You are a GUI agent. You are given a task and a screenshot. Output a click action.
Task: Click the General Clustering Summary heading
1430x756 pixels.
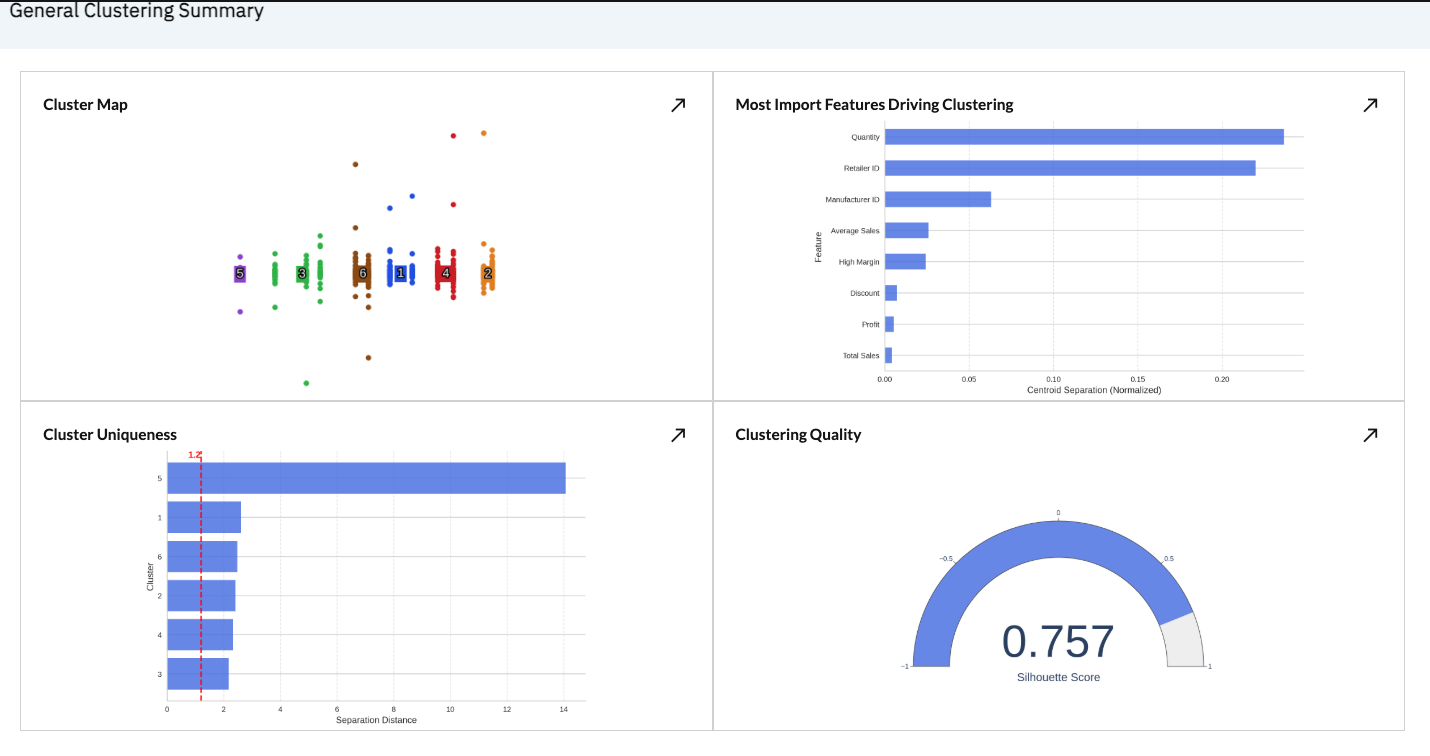click(136, 12)
